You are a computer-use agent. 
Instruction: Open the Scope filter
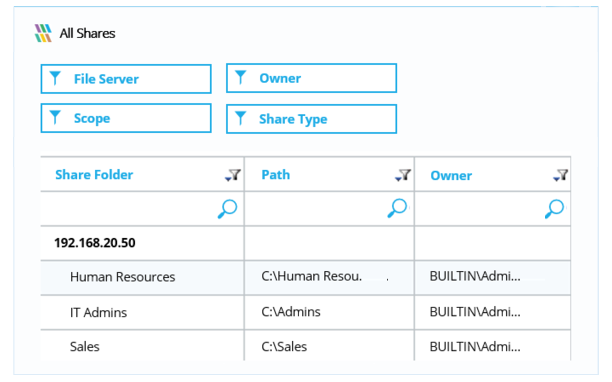click(x=126, y=118)
